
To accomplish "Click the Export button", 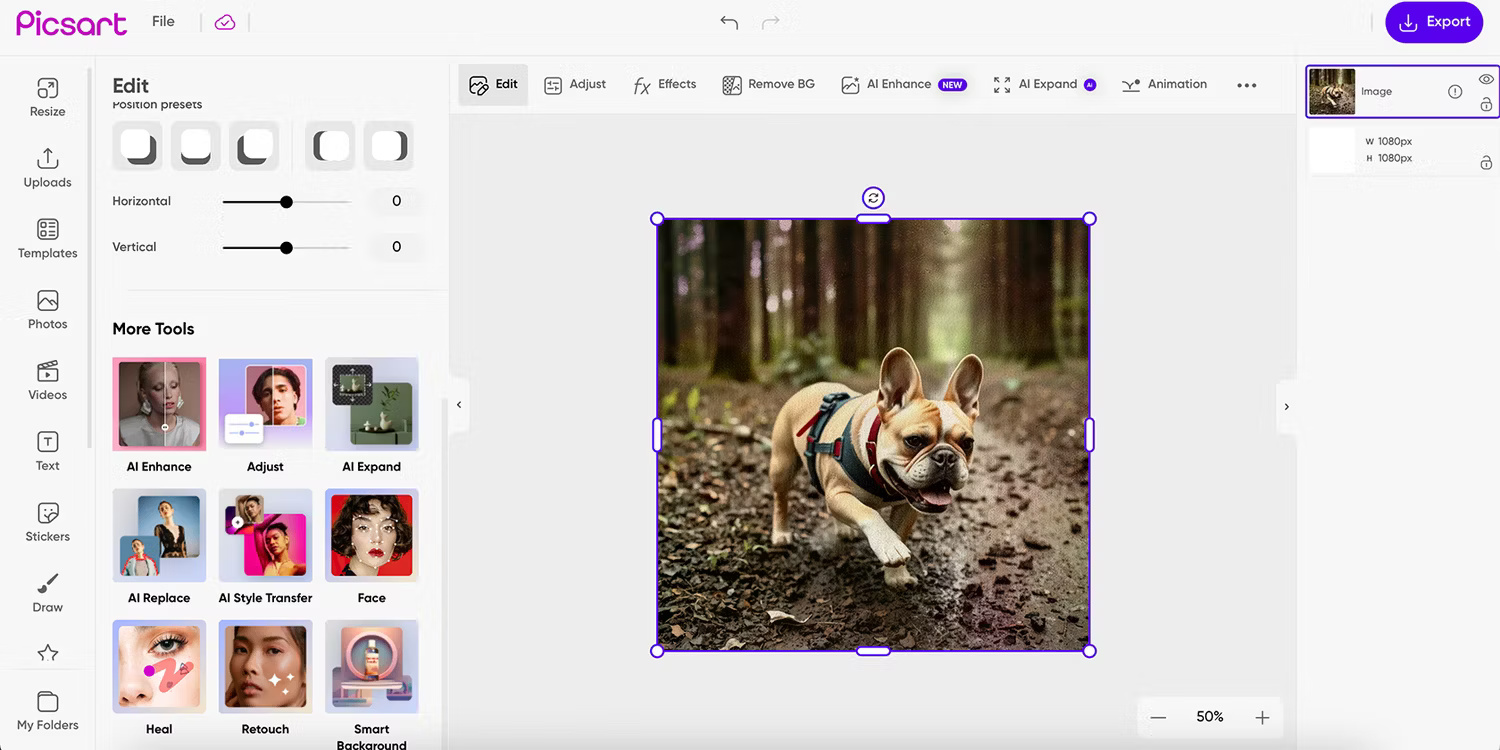I will (1434, 21).
